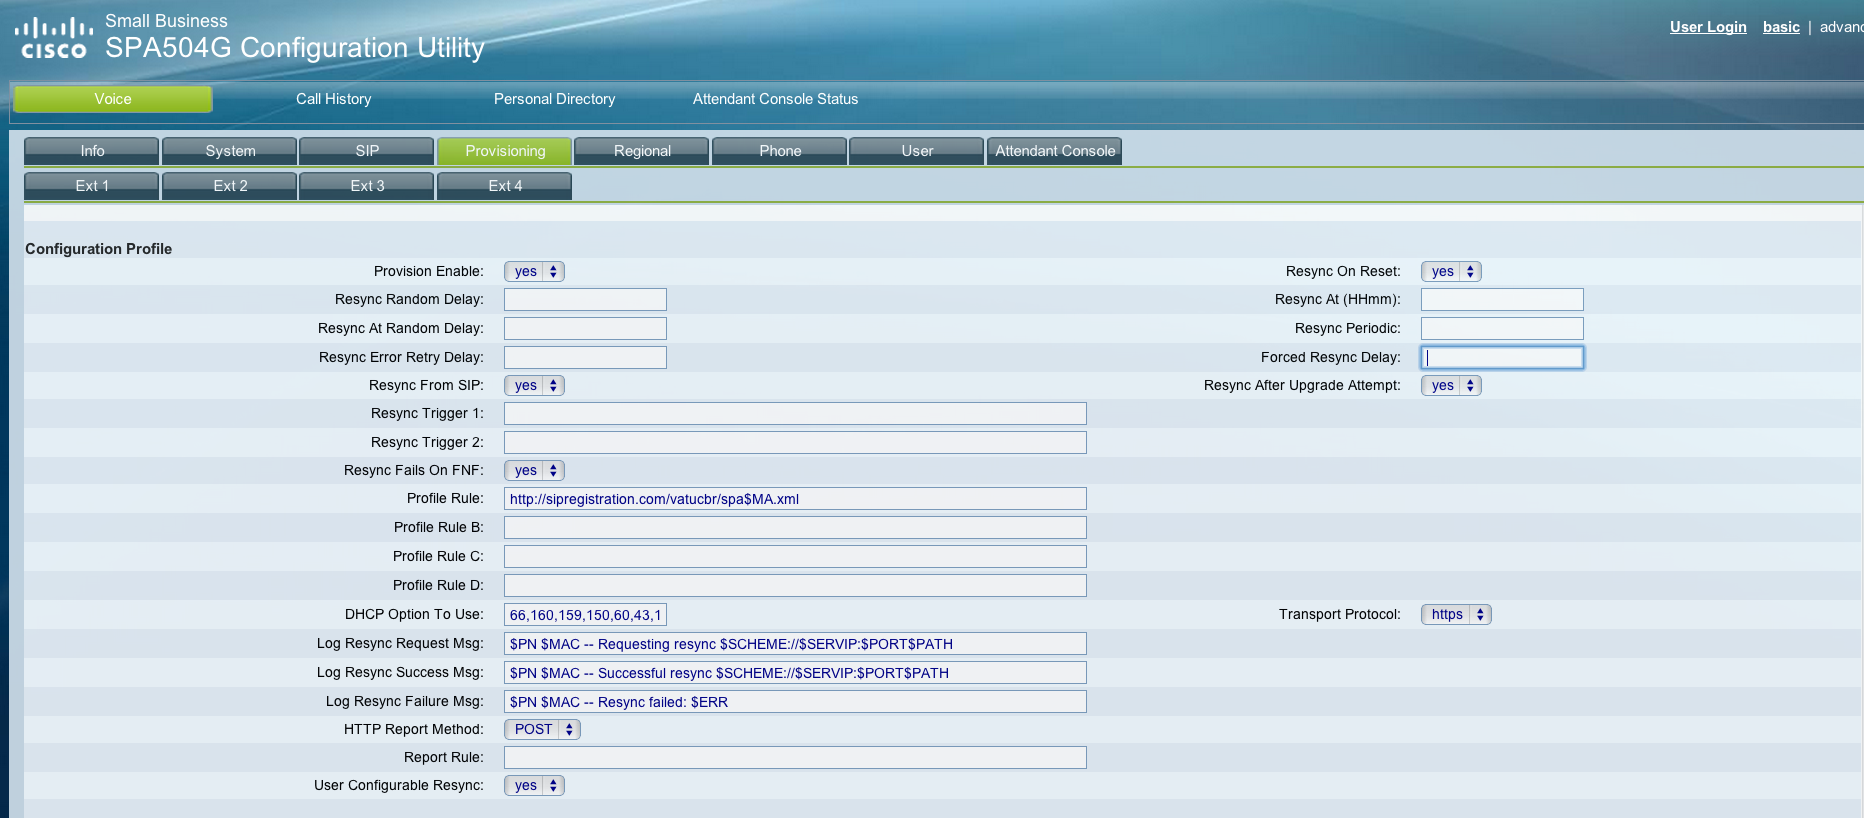Open the Resync On Reset dropdown
The width and height of the screenshot is (1864, 818).
pos(1451,271)
